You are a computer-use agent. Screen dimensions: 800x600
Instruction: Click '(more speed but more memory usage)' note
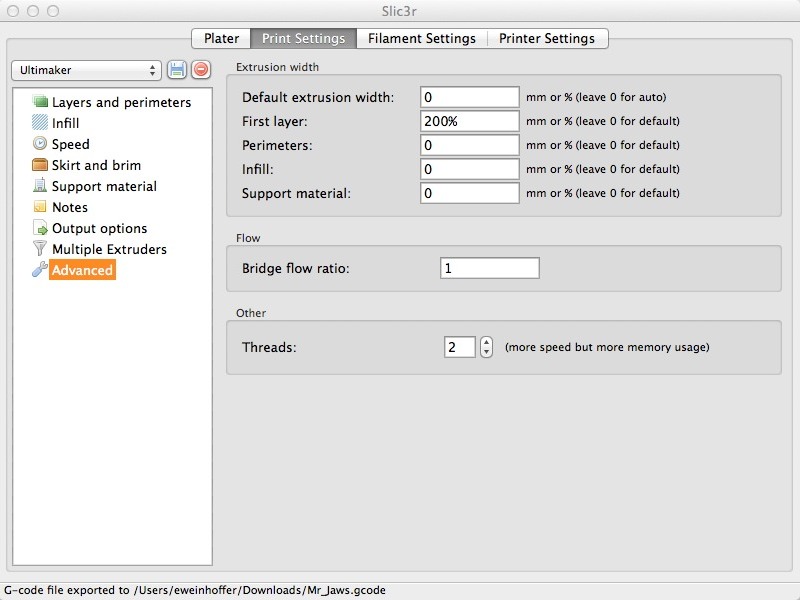pos(607,347)
